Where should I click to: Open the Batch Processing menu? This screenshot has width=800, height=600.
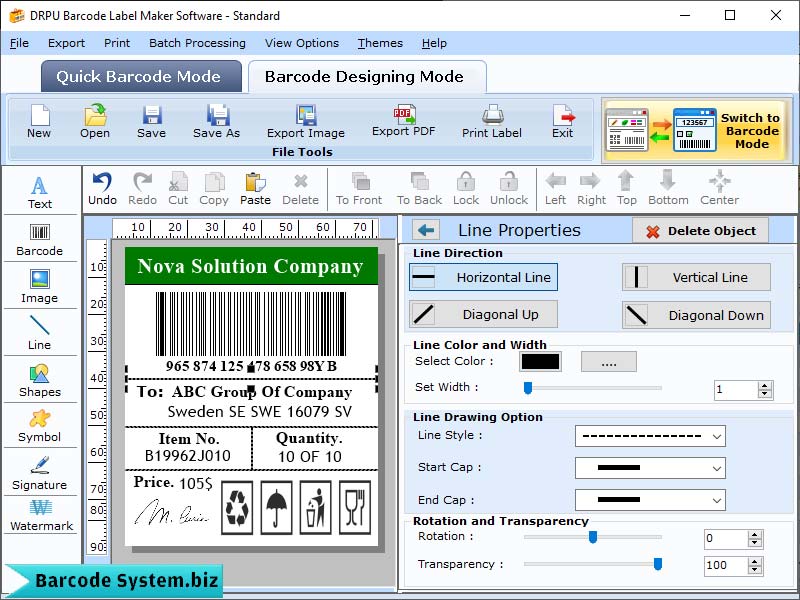tap(197, 43)
